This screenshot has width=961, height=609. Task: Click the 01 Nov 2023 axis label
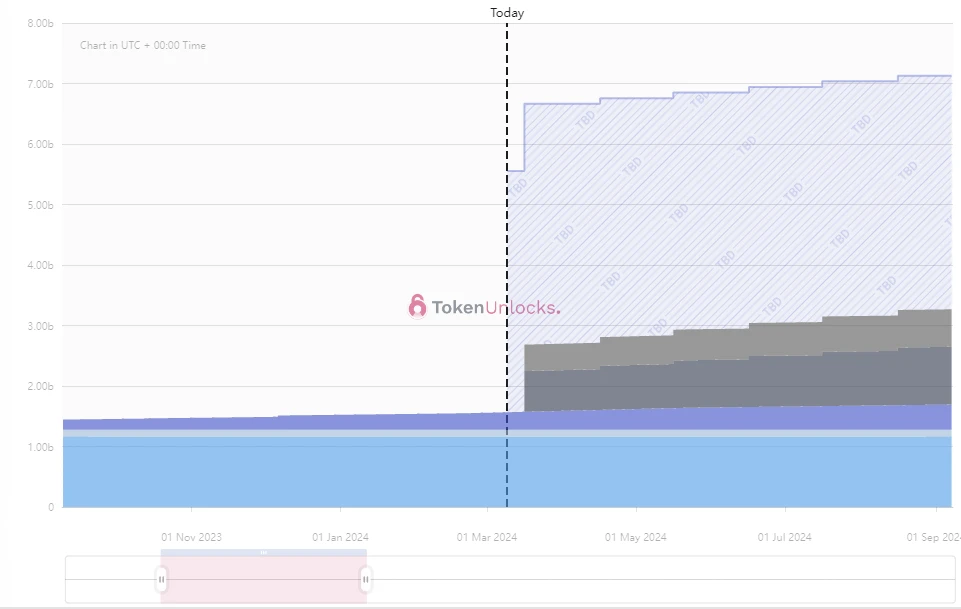coord(191,537)
